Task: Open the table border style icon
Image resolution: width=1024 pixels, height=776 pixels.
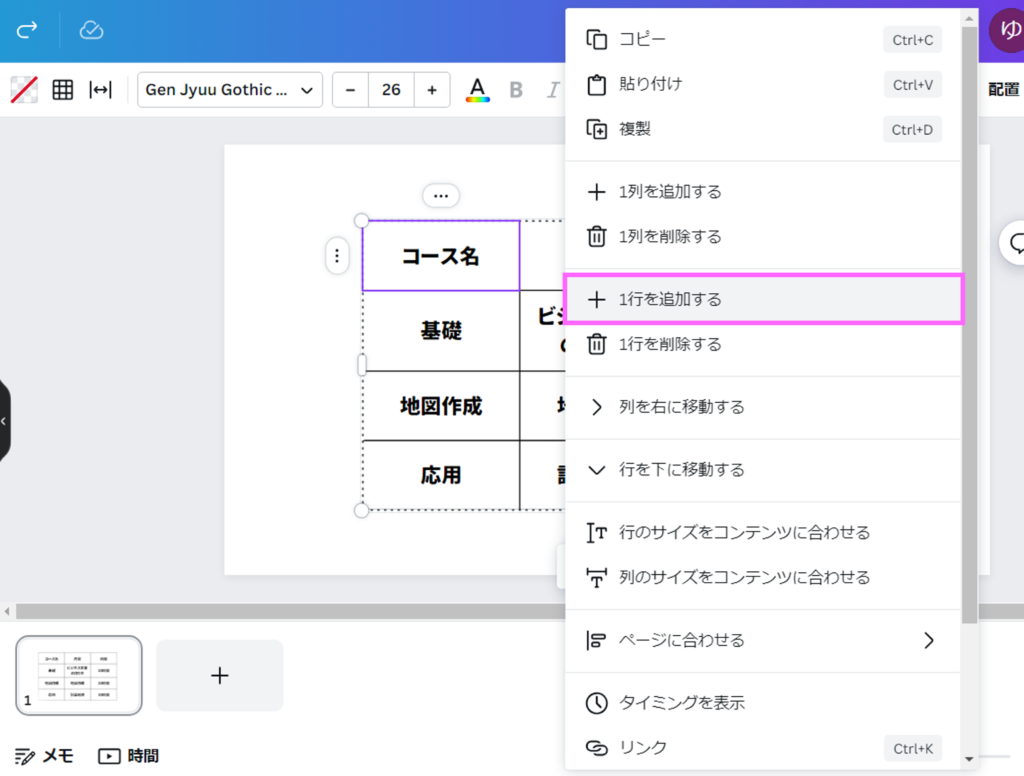Action: tap(63, 90)
